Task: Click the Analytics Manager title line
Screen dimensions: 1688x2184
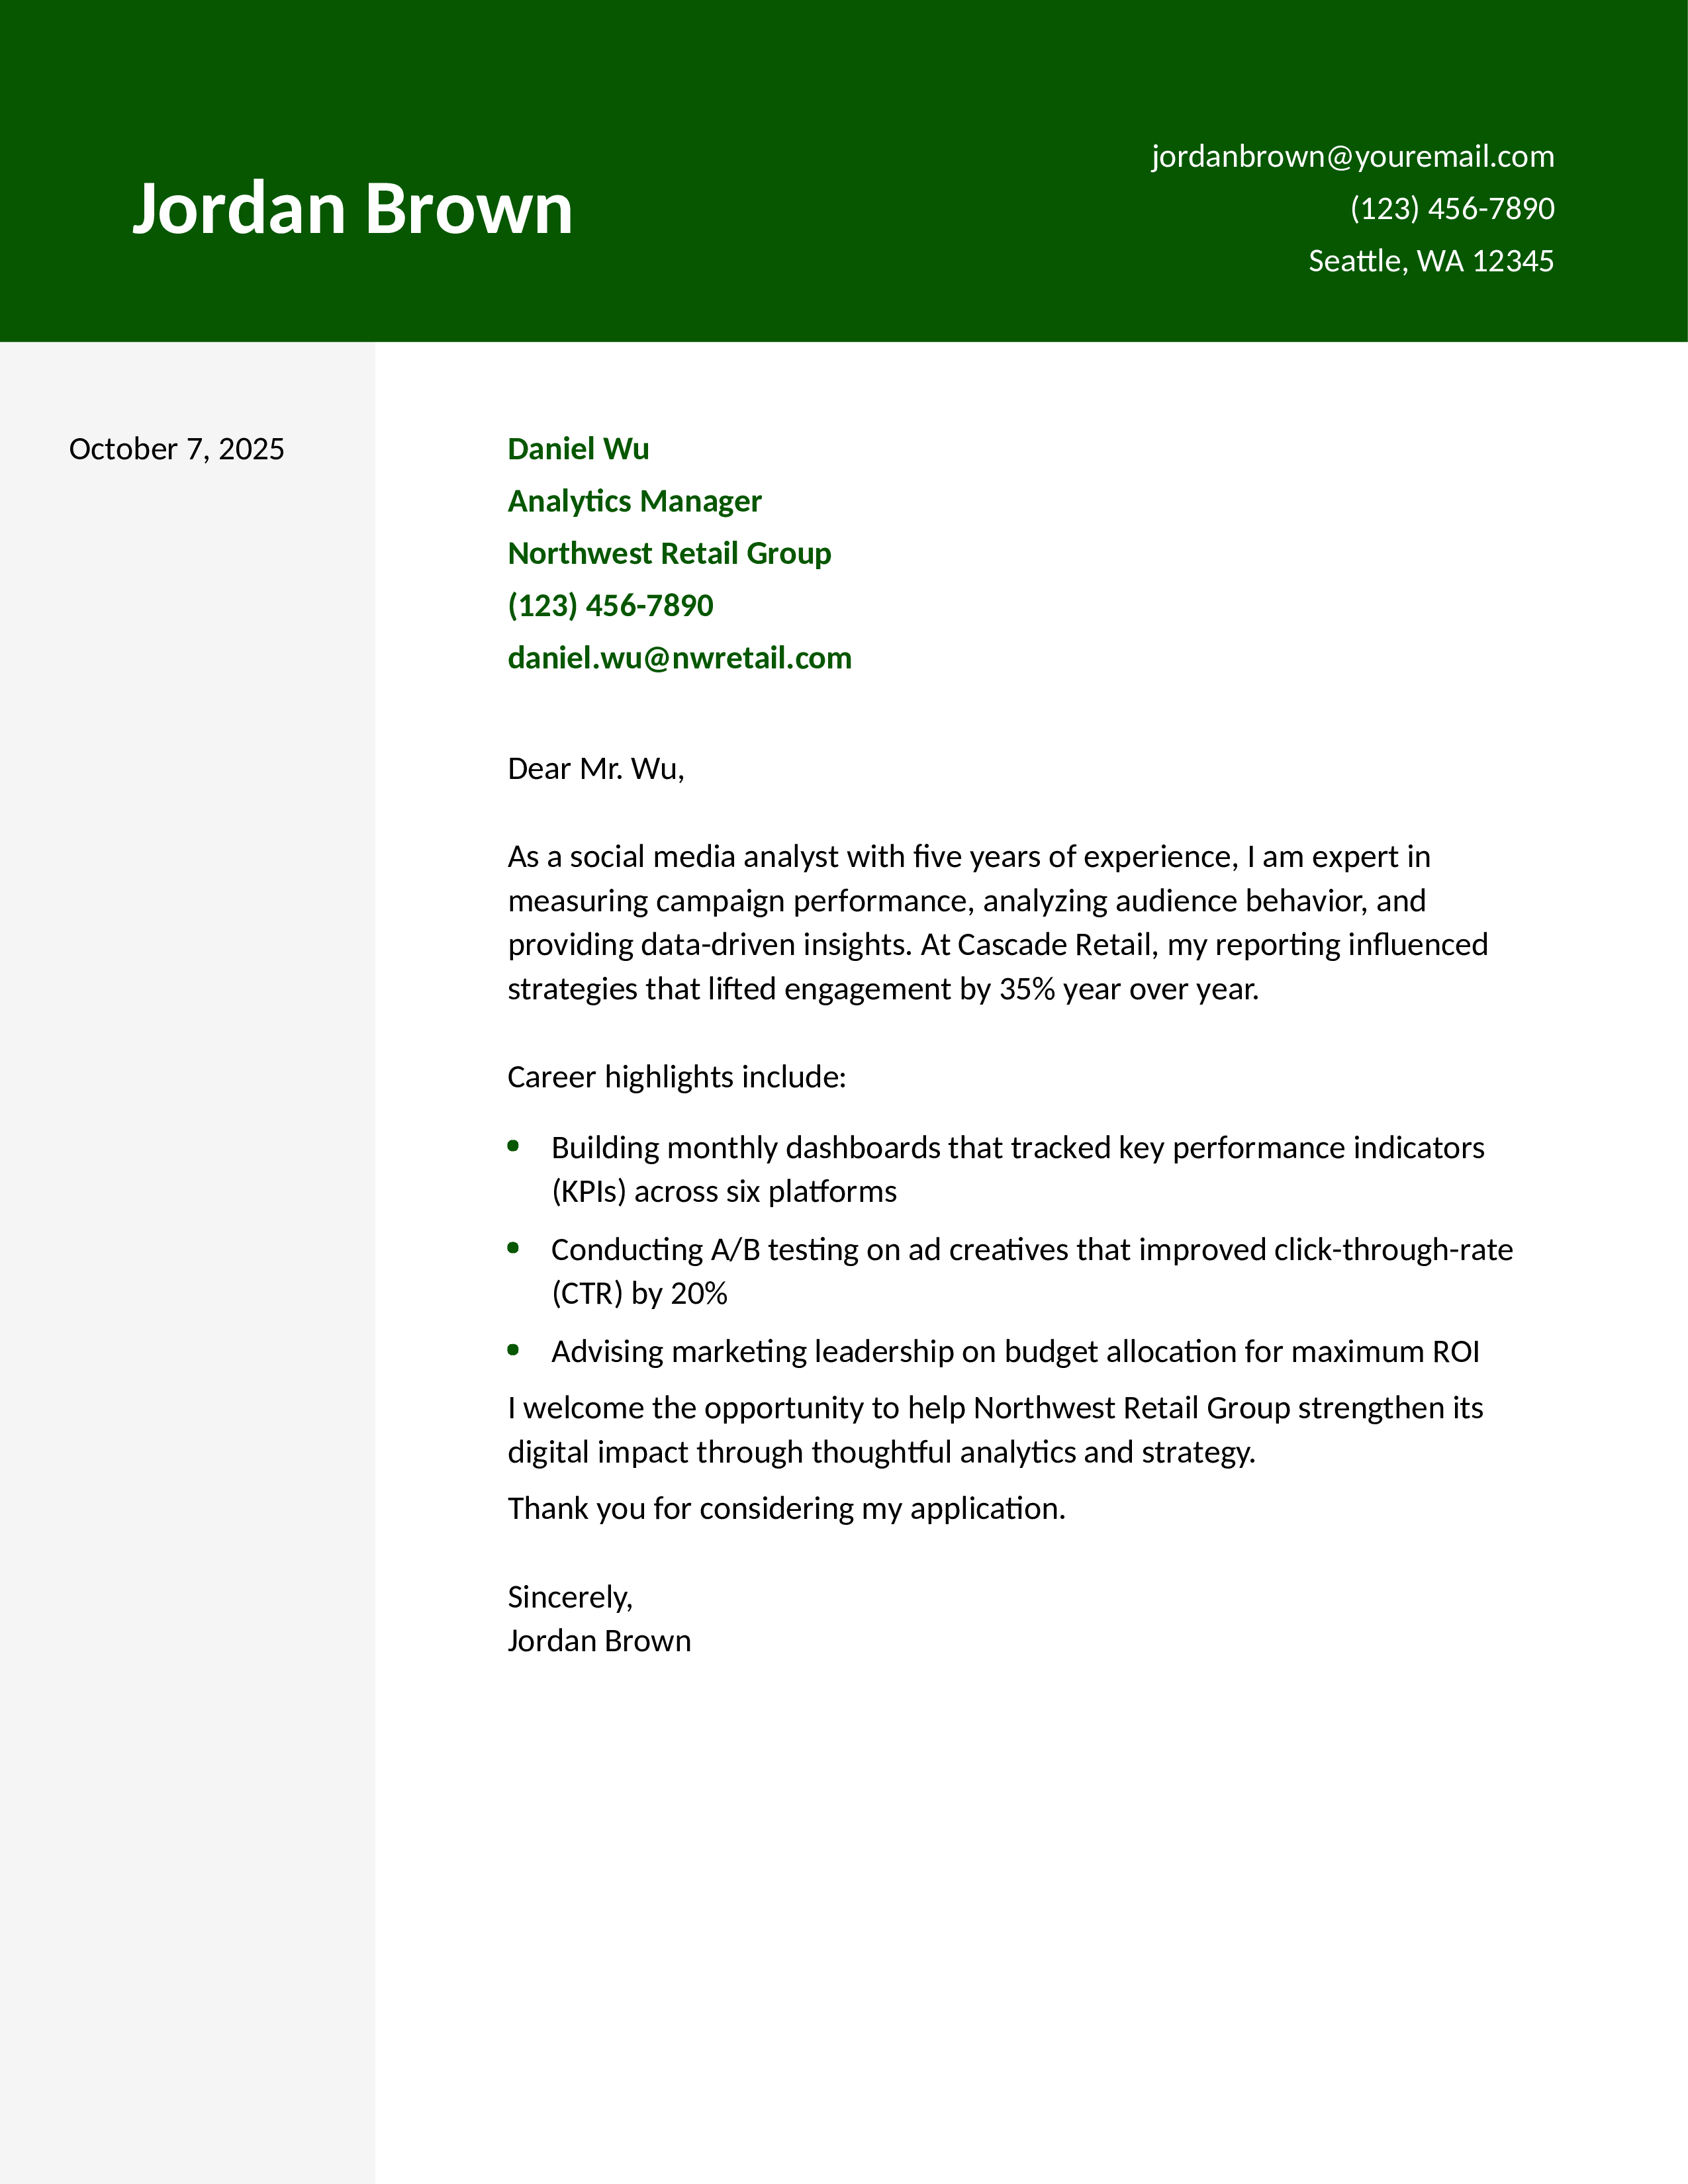Action: point(634,501)
